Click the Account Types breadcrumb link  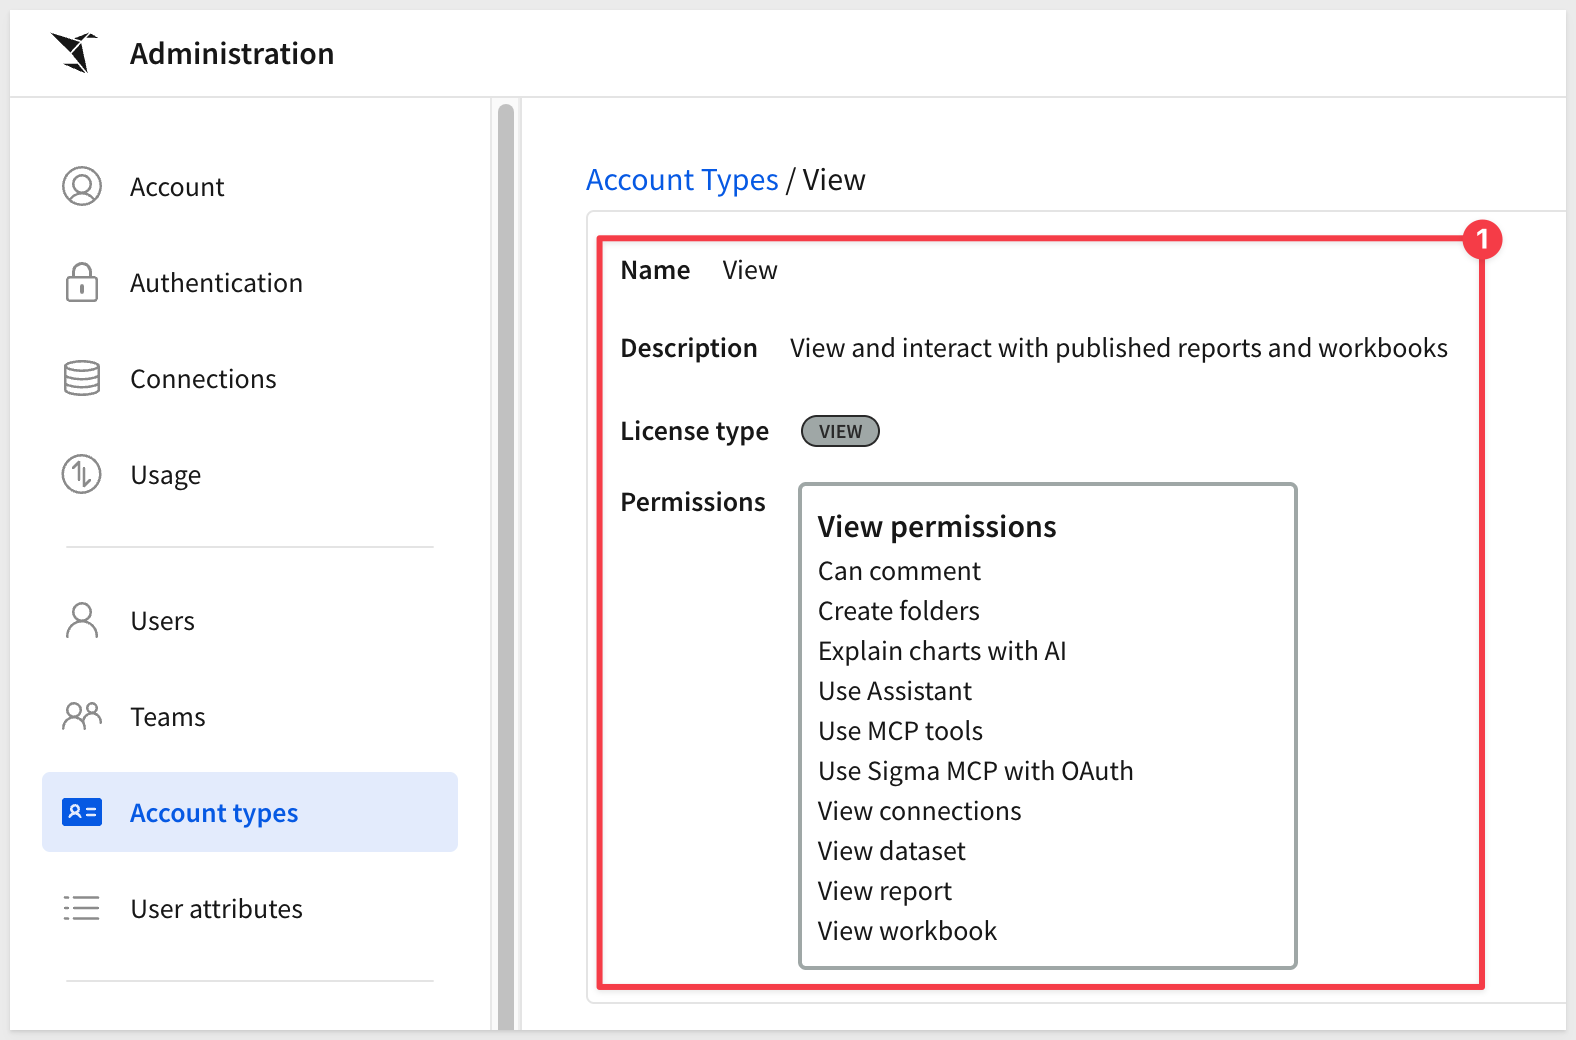coord(682,180)
